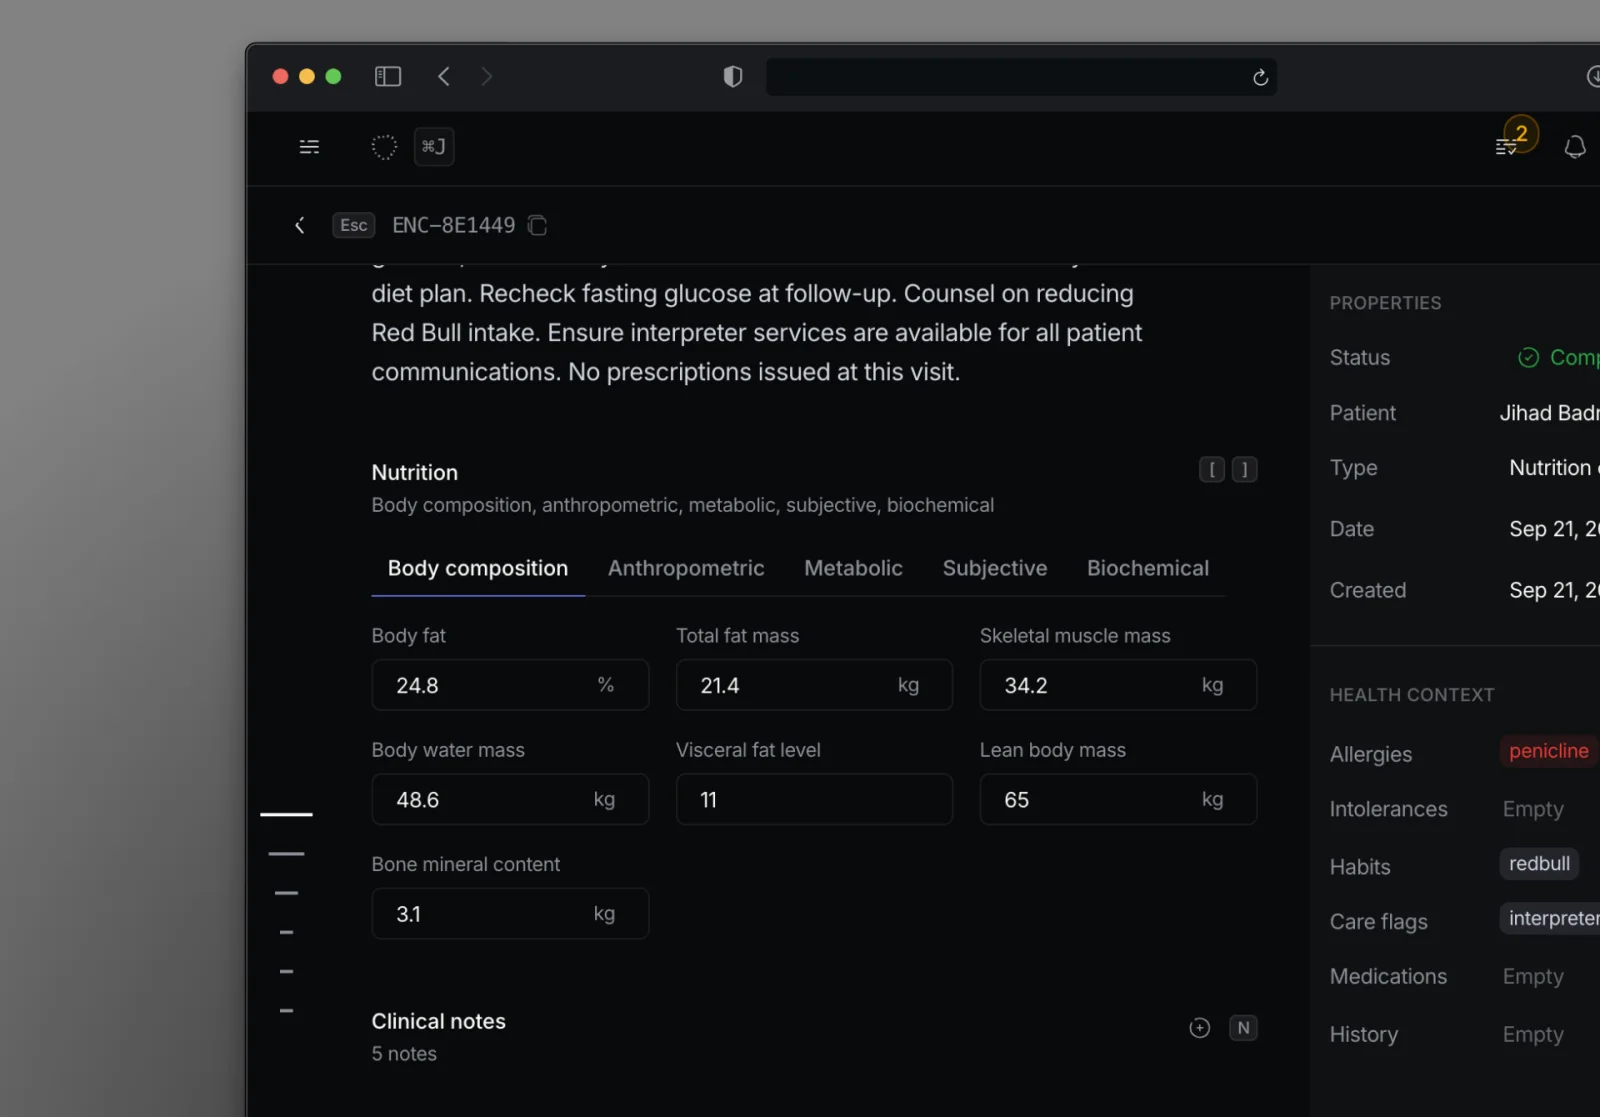This screenshot has height=1117, width=1600.
Task: Edit the Visceral fat level field
Action: (814, 799)
